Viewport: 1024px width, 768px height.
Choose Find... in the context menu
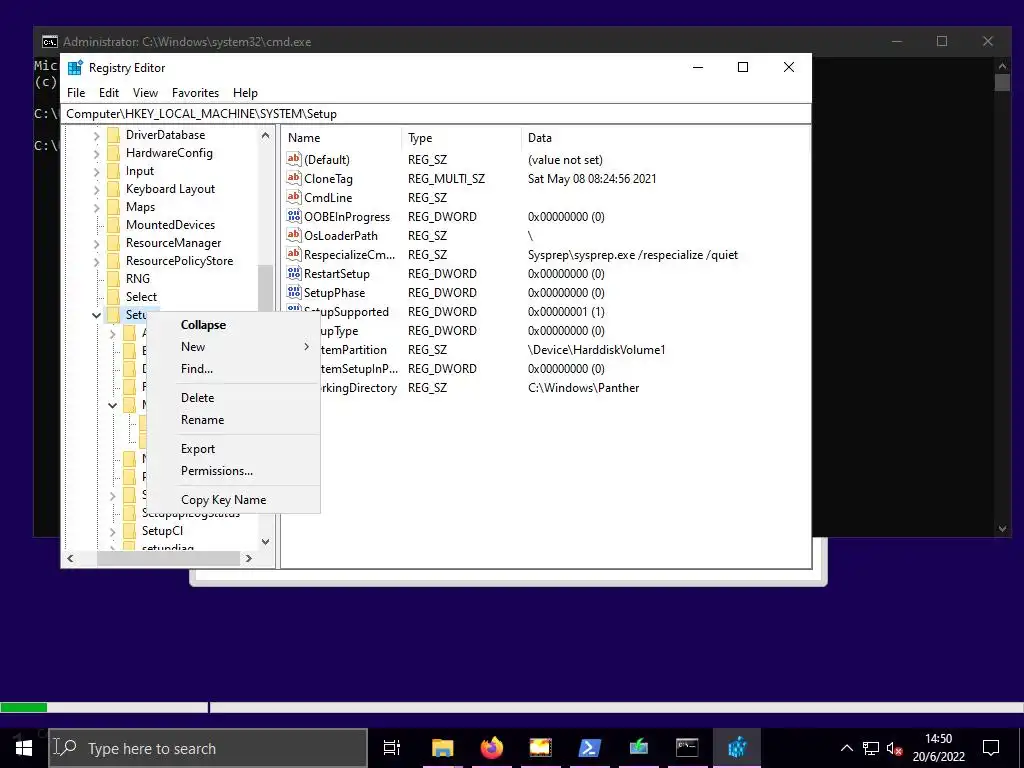click(234, 369)
